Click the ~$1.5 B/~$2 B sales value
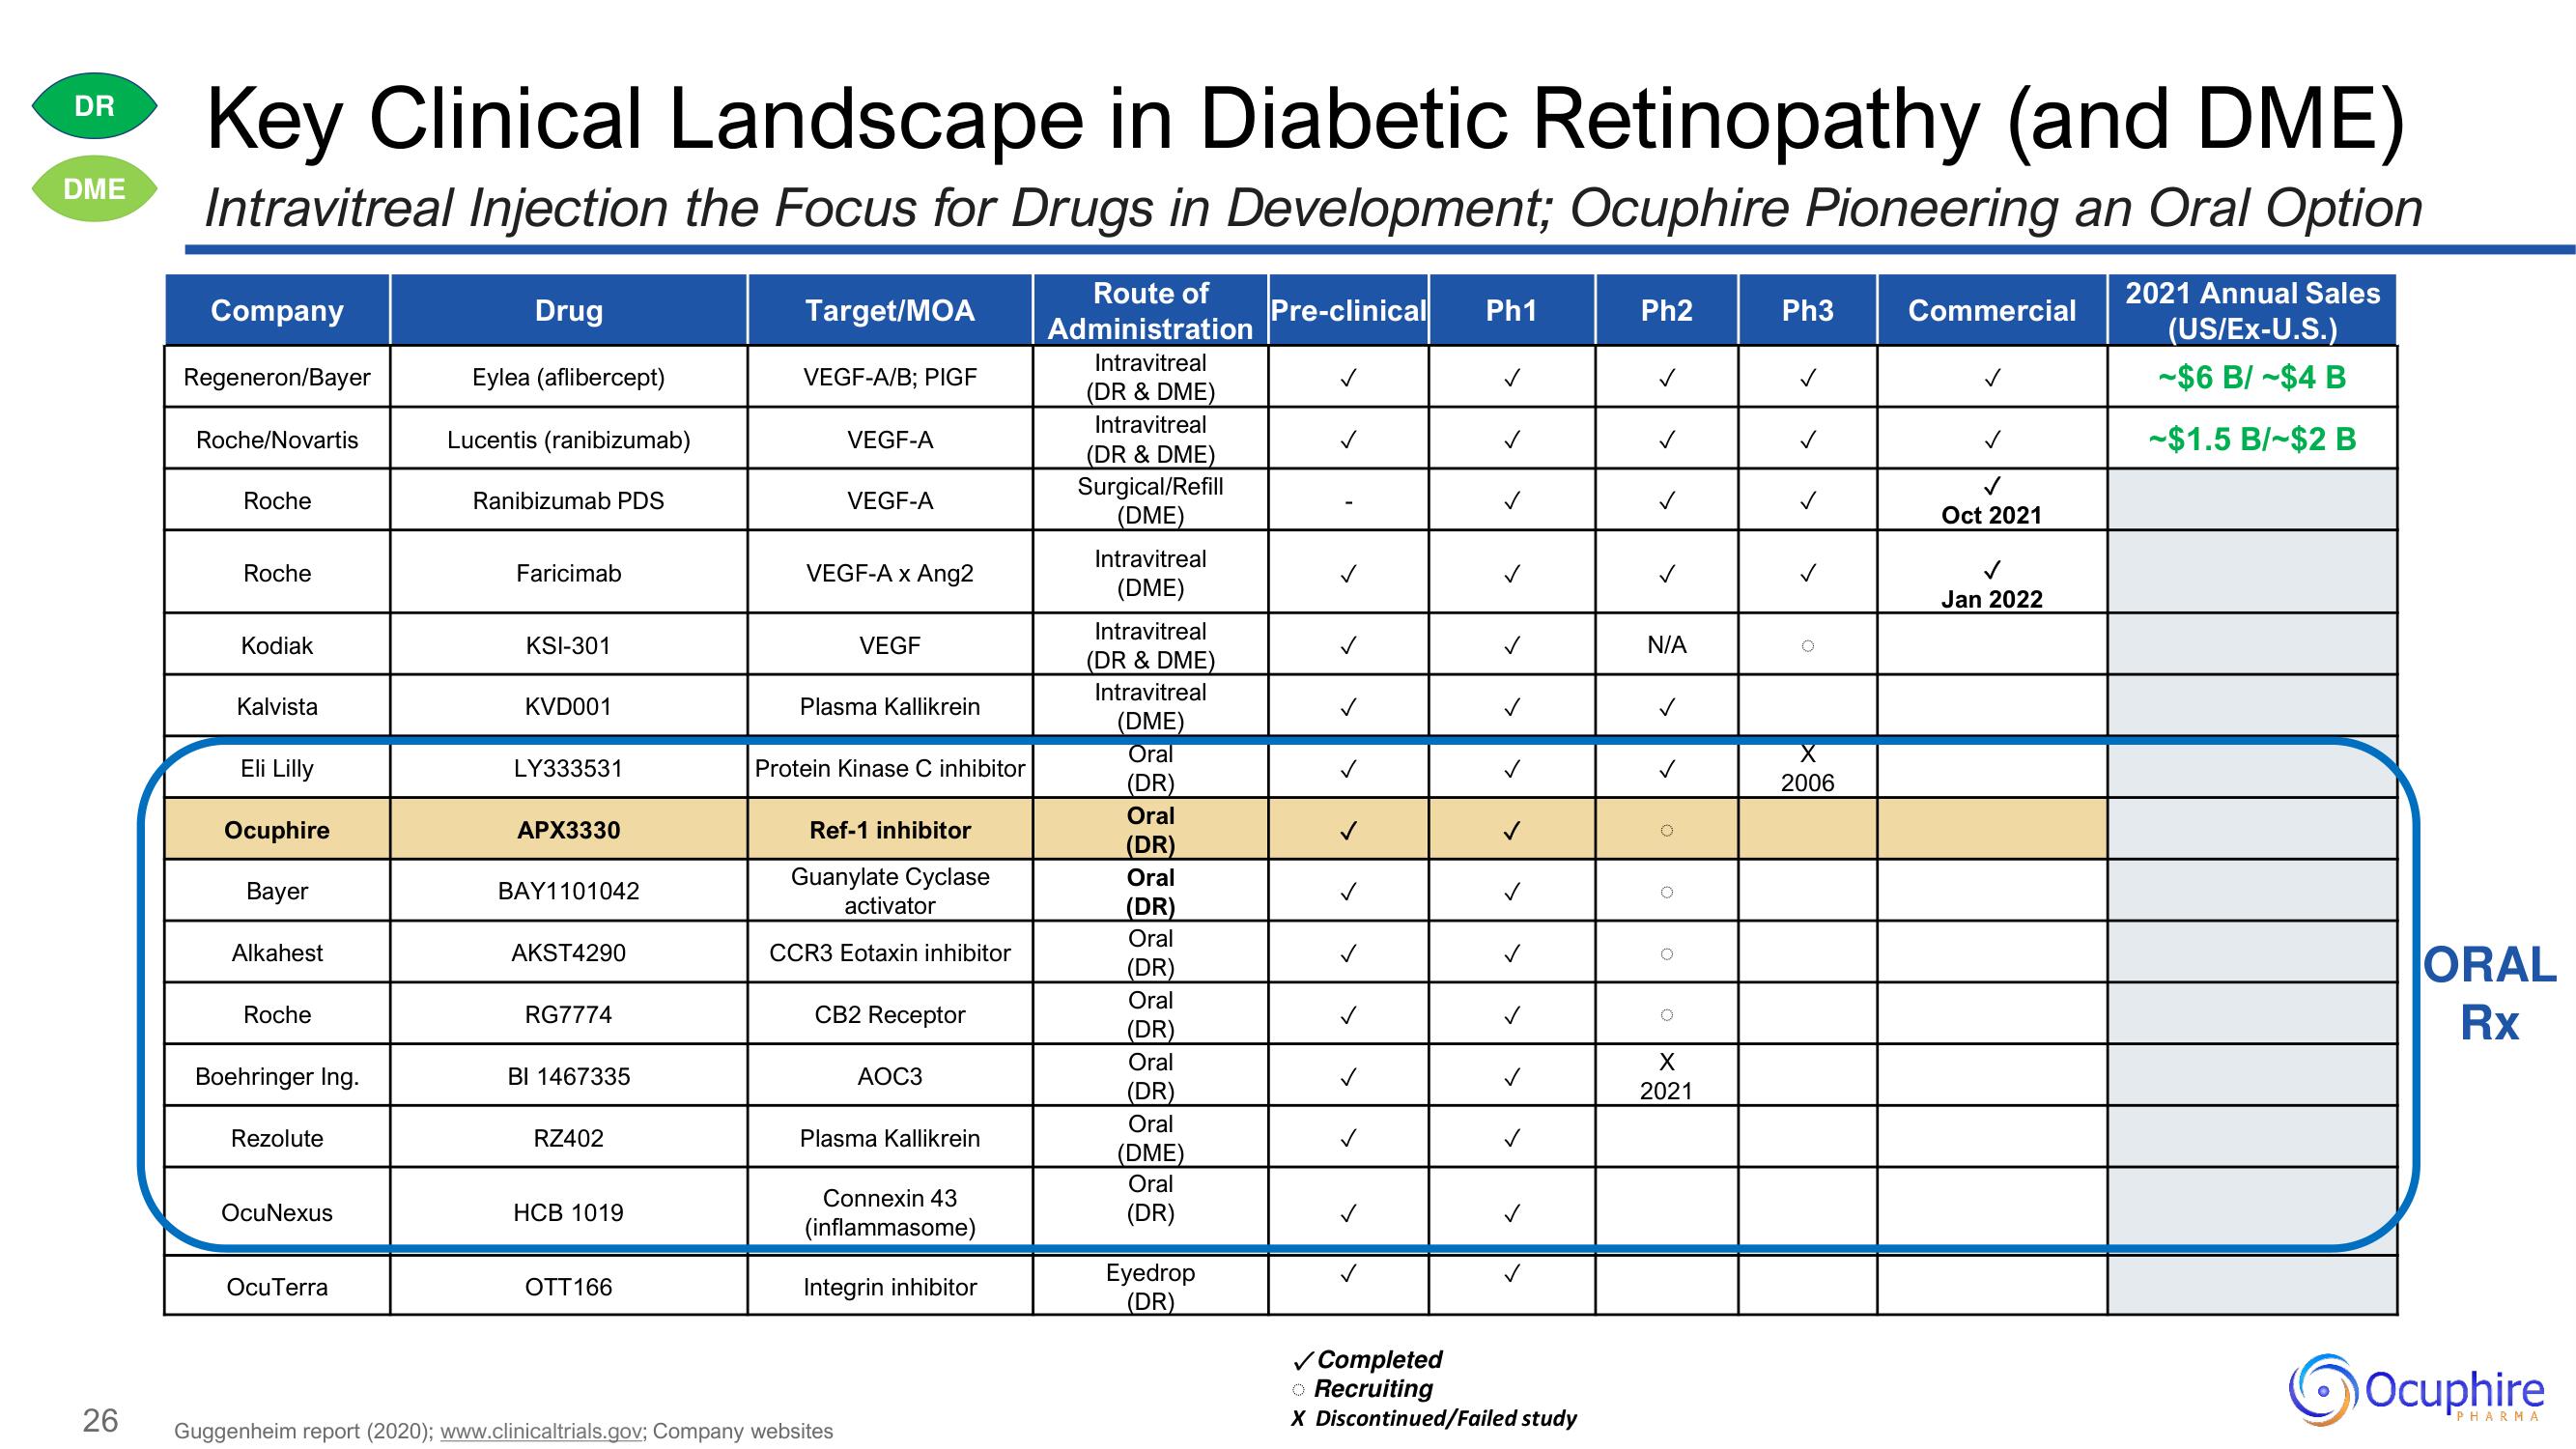The image size is (2576, 1449). [2252, 439]
